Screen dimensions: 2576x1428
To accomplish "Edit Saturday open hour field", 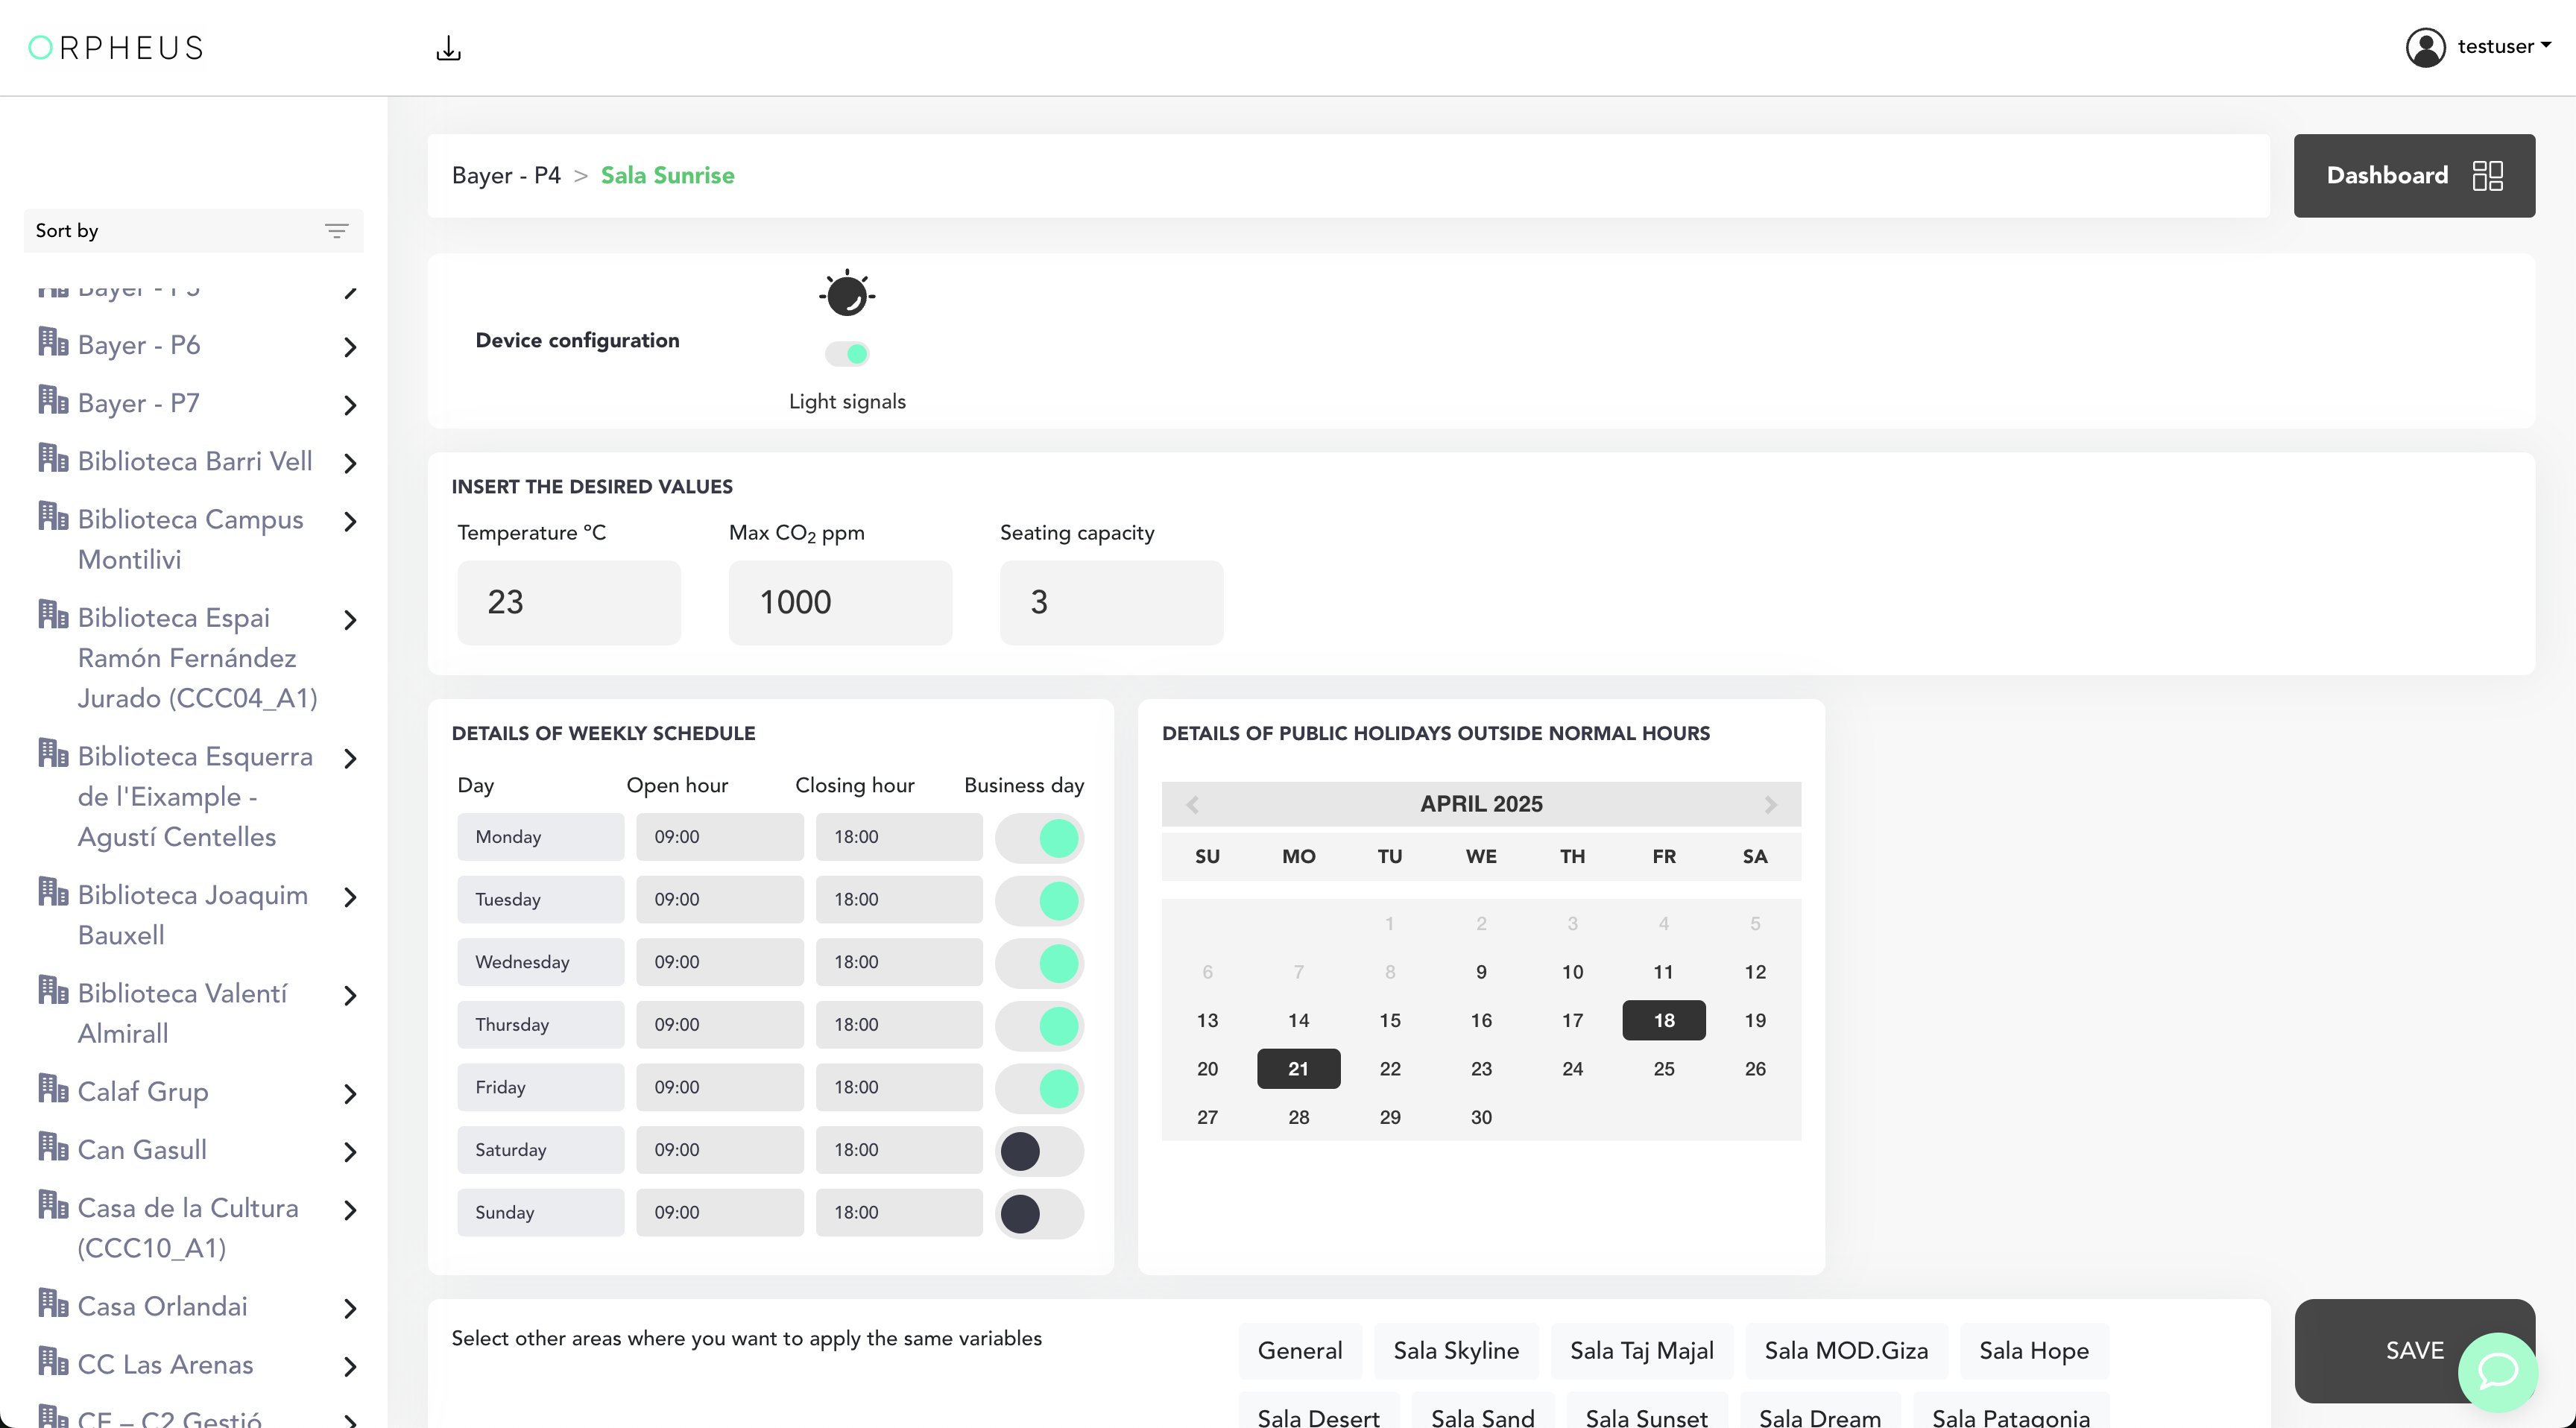I will click(x=720, y=1150).
